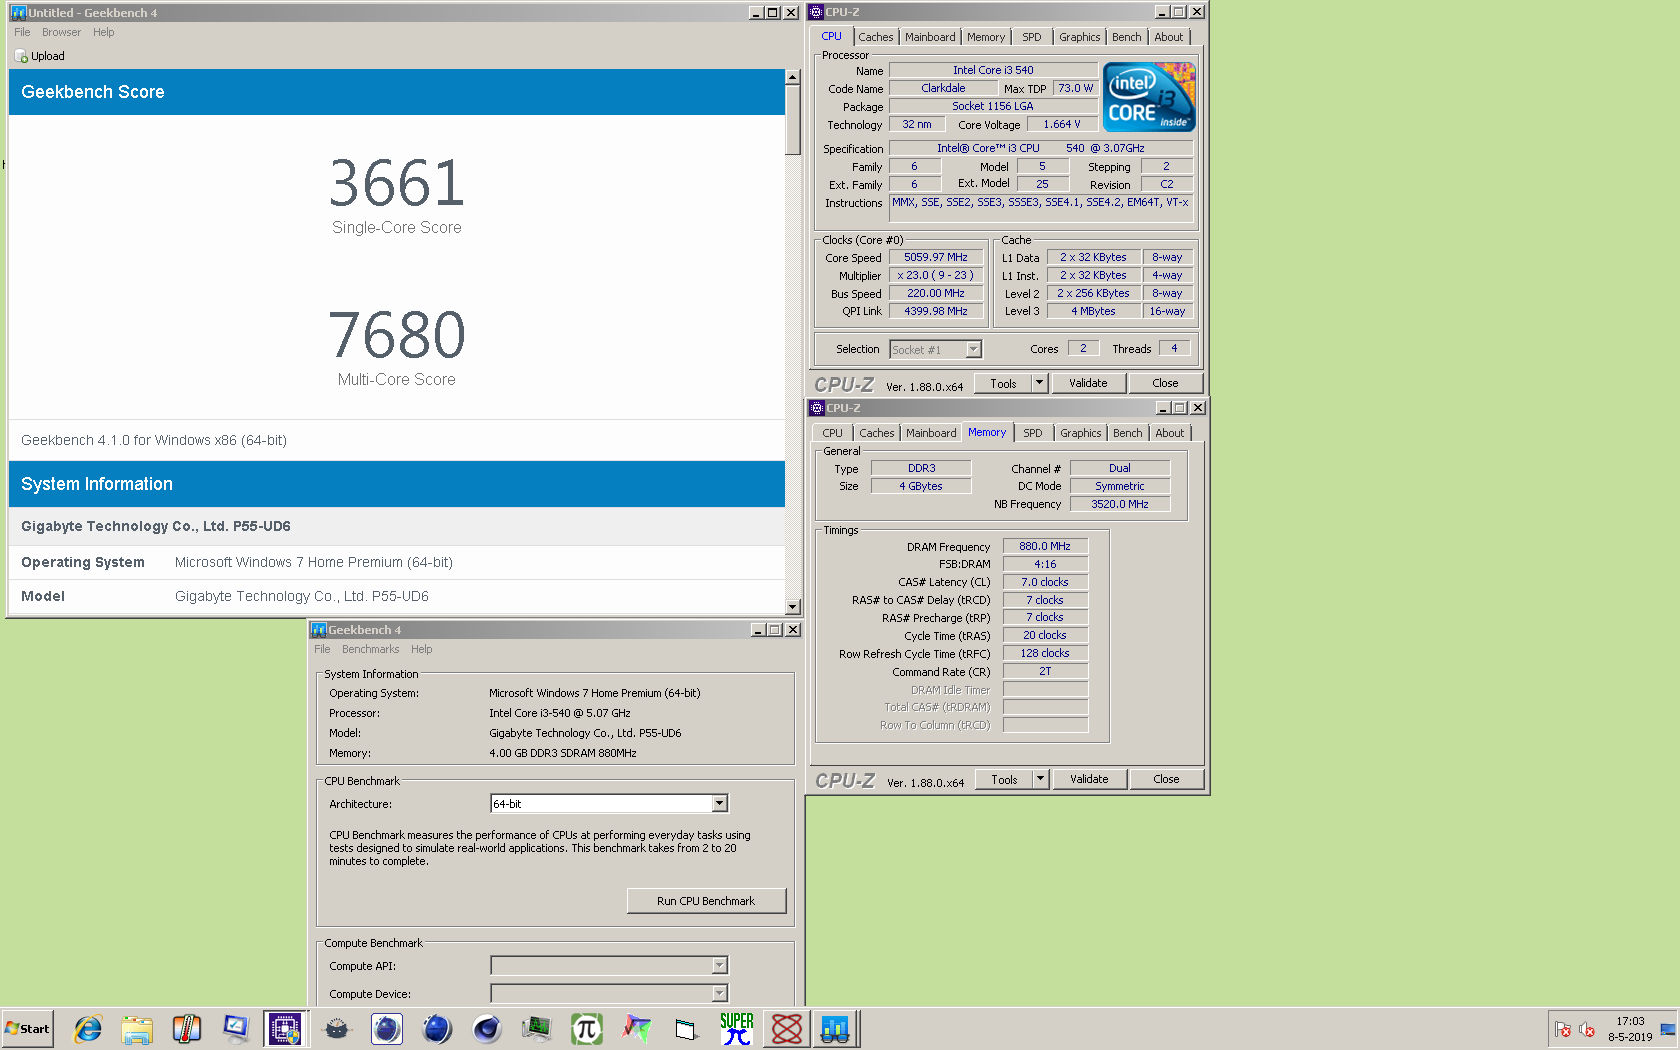This screenshot has height=1050, width=1680.
Task: Open the Action Center flag tray icon
Action: pos(1563,1029)
